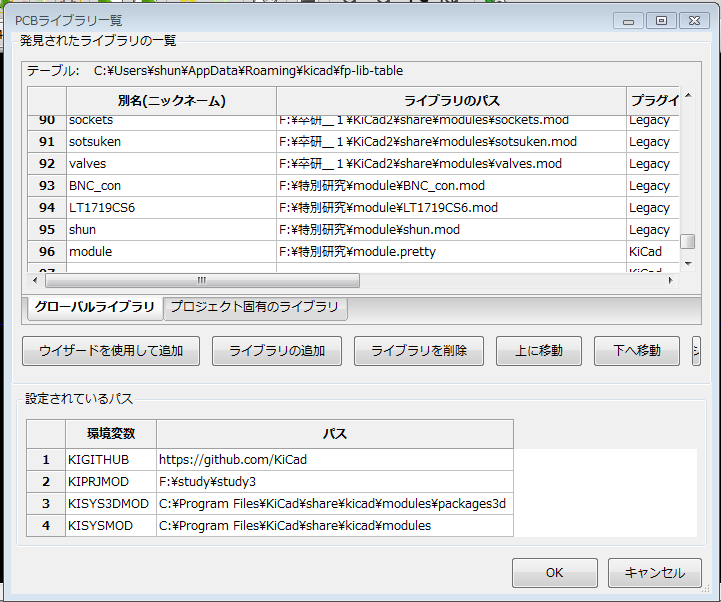Select the LT1719CS6.mod library path cell

(452, 208)
